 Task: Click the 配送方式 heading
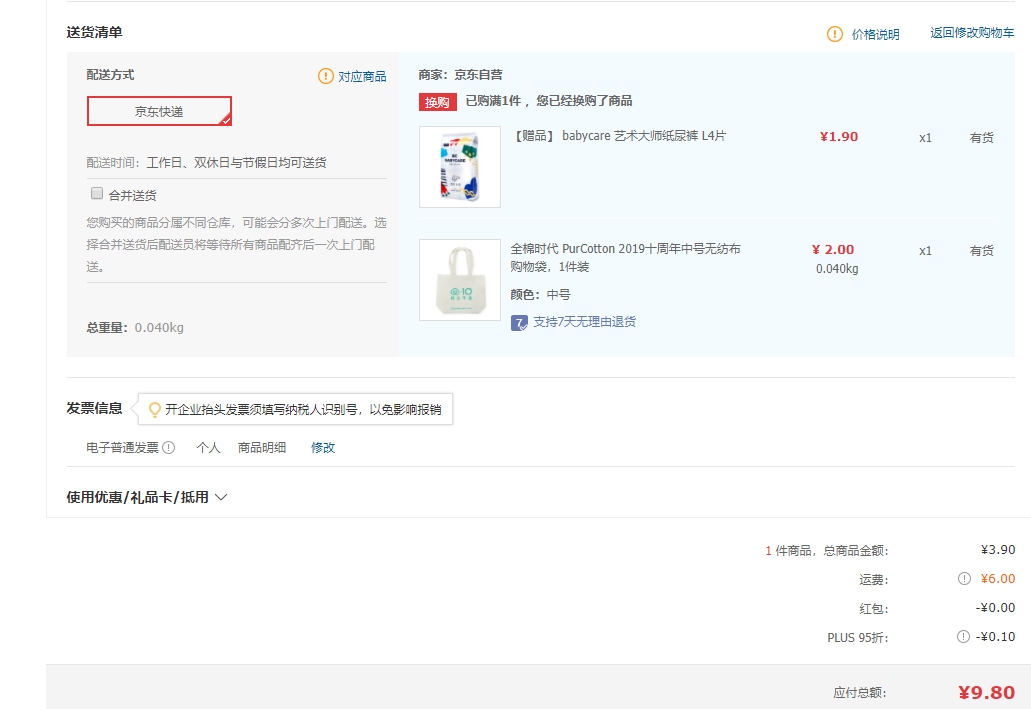110,75
